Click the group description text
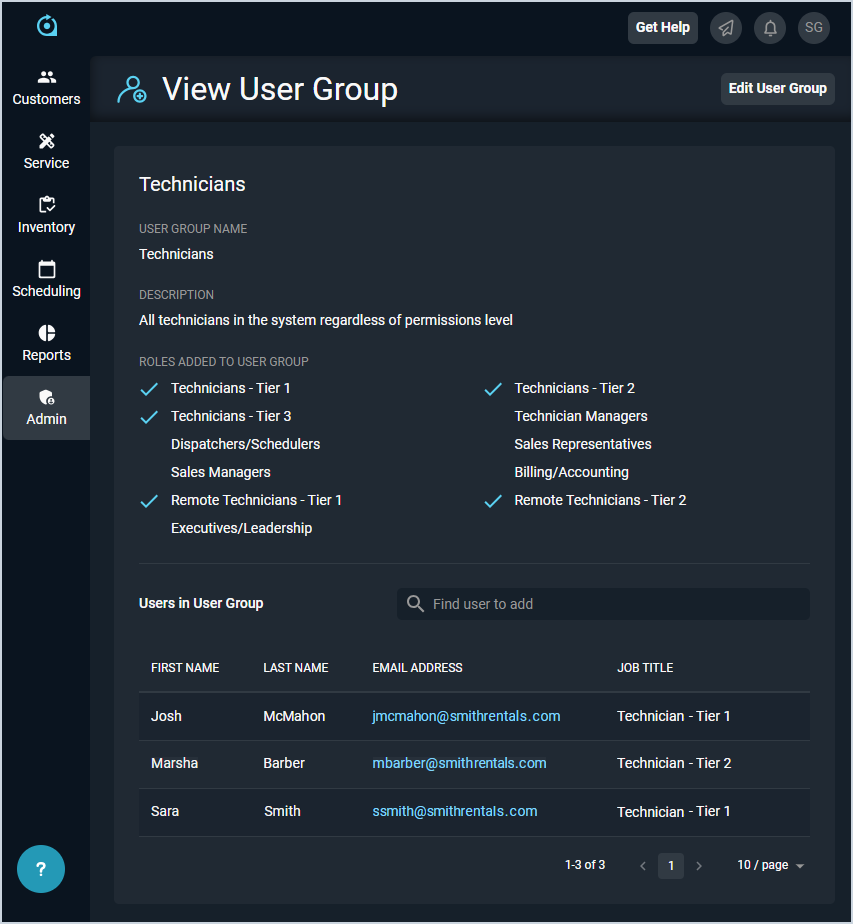The width and height of the screenshot is (853, 924). pyautogui.click(x=326, y=321)
